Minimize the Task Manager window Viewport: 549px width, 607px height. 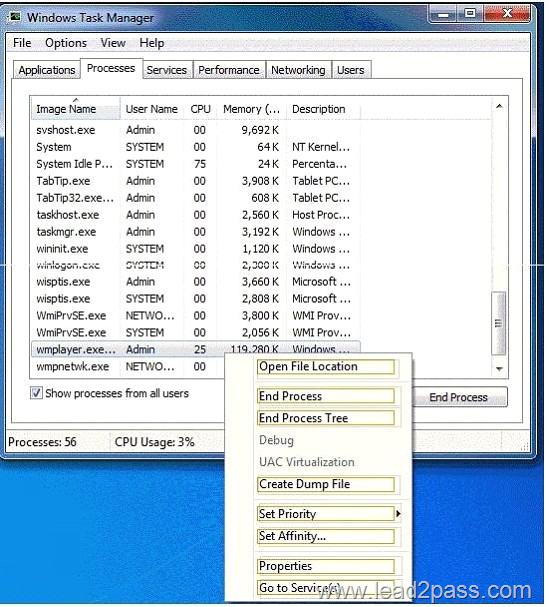[x=443, y=14]
